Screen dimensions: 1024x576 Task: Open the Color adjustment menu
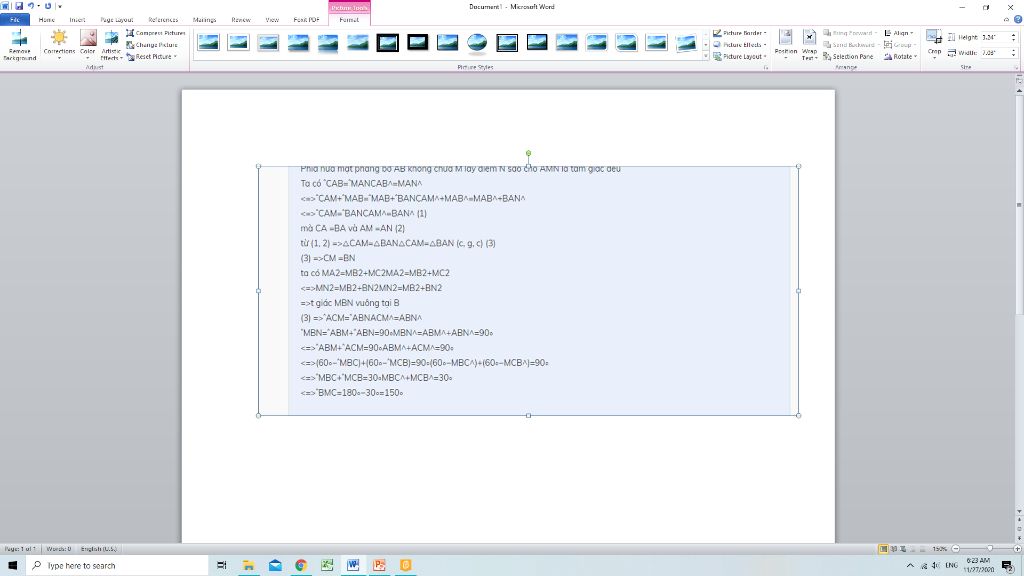coord(88,46)
